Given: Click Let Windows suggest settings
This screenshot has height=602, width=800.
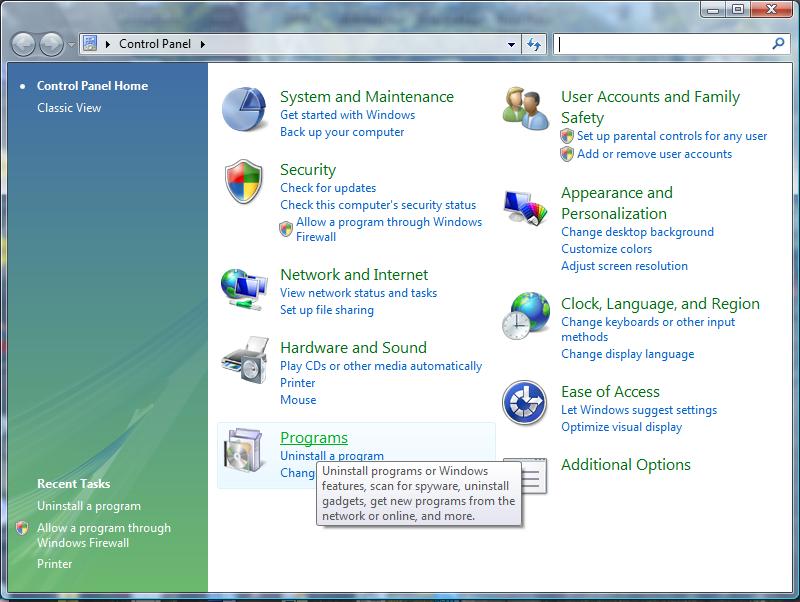Looking at the screenshot, I should click(x=639, y=410).
